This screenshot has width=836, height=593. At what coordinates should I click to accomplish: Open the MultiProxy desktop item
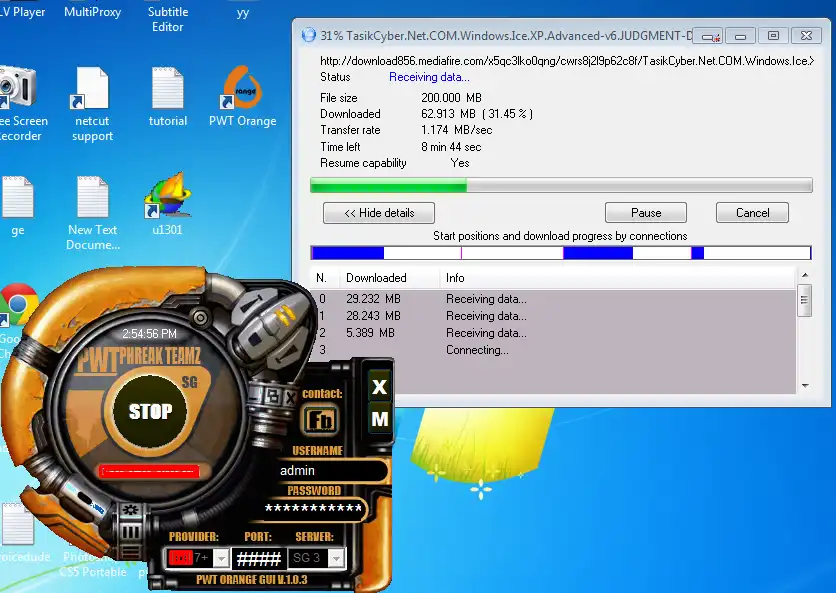[x=92, y=12]
